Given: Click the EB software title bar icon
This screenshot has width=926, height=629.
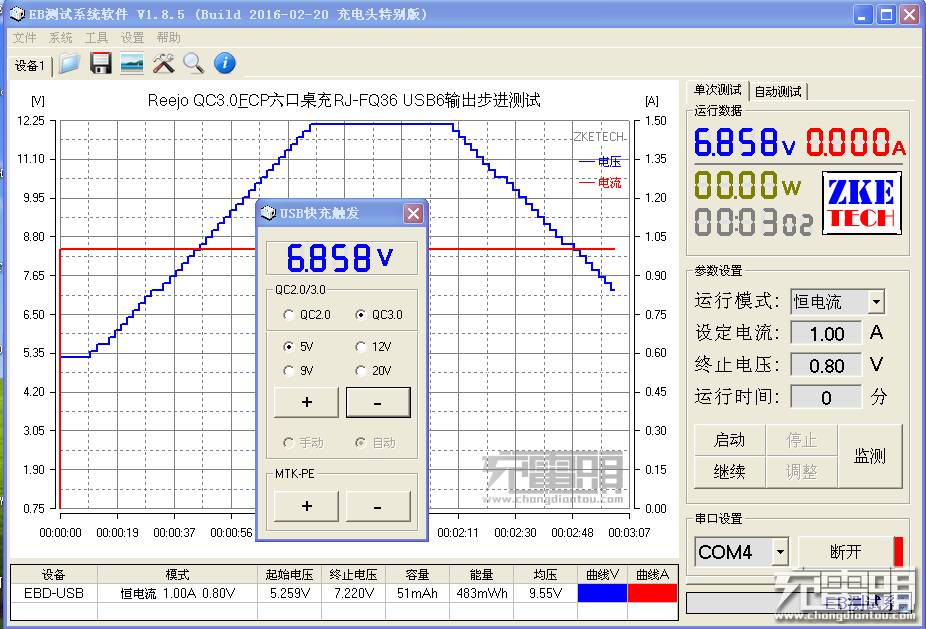Looking at the screenshot, I should [x=17, y=14].
